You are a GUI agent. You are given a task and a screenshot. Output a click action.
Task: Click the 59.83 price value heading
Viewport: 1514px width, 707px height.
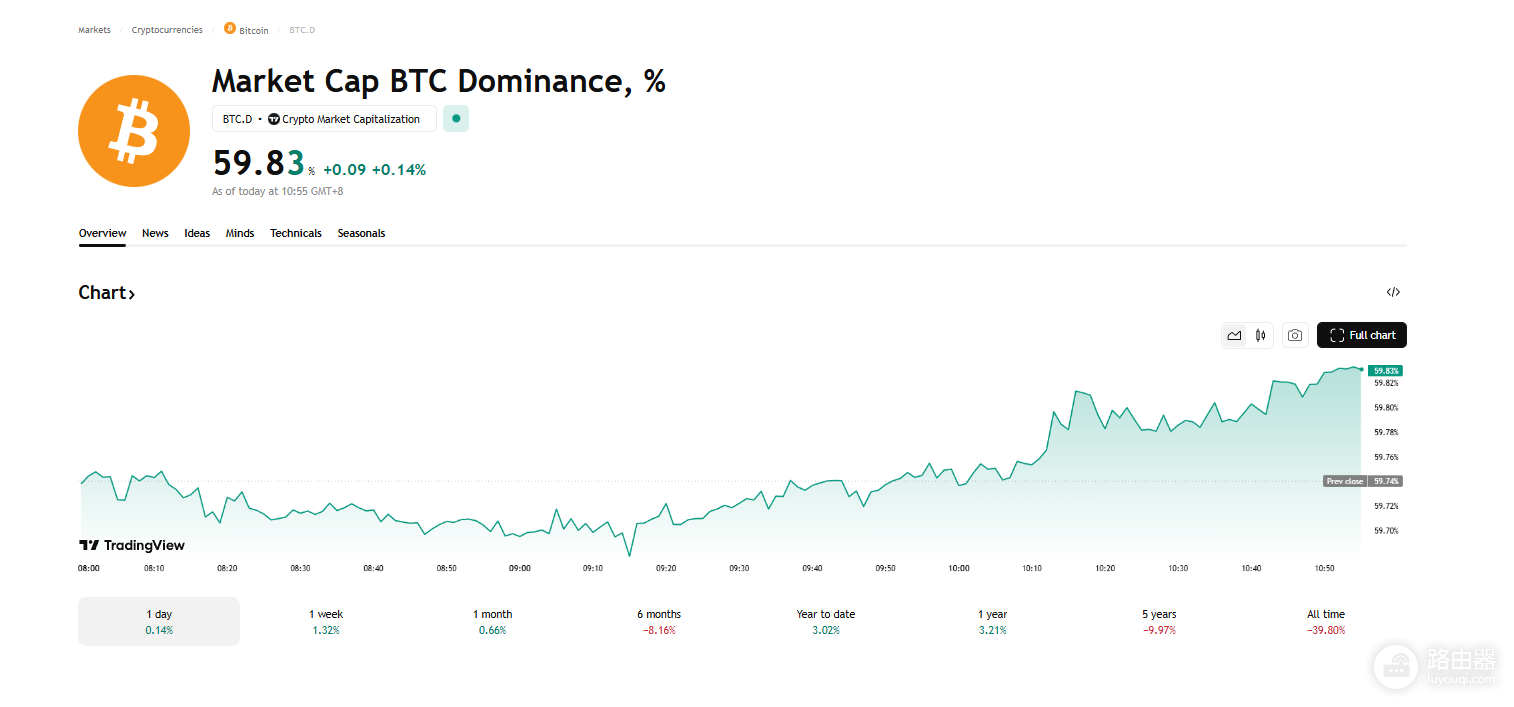click(259, 162)
